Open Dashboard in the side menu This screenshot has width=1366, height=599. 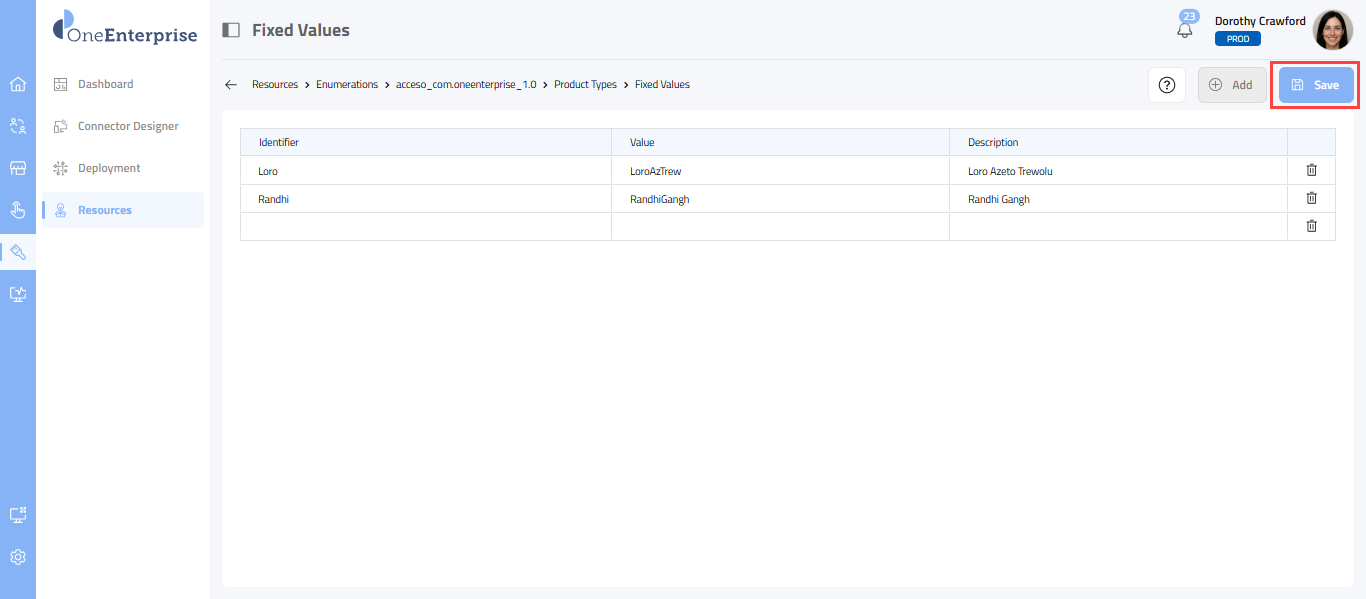click(105, 84)
